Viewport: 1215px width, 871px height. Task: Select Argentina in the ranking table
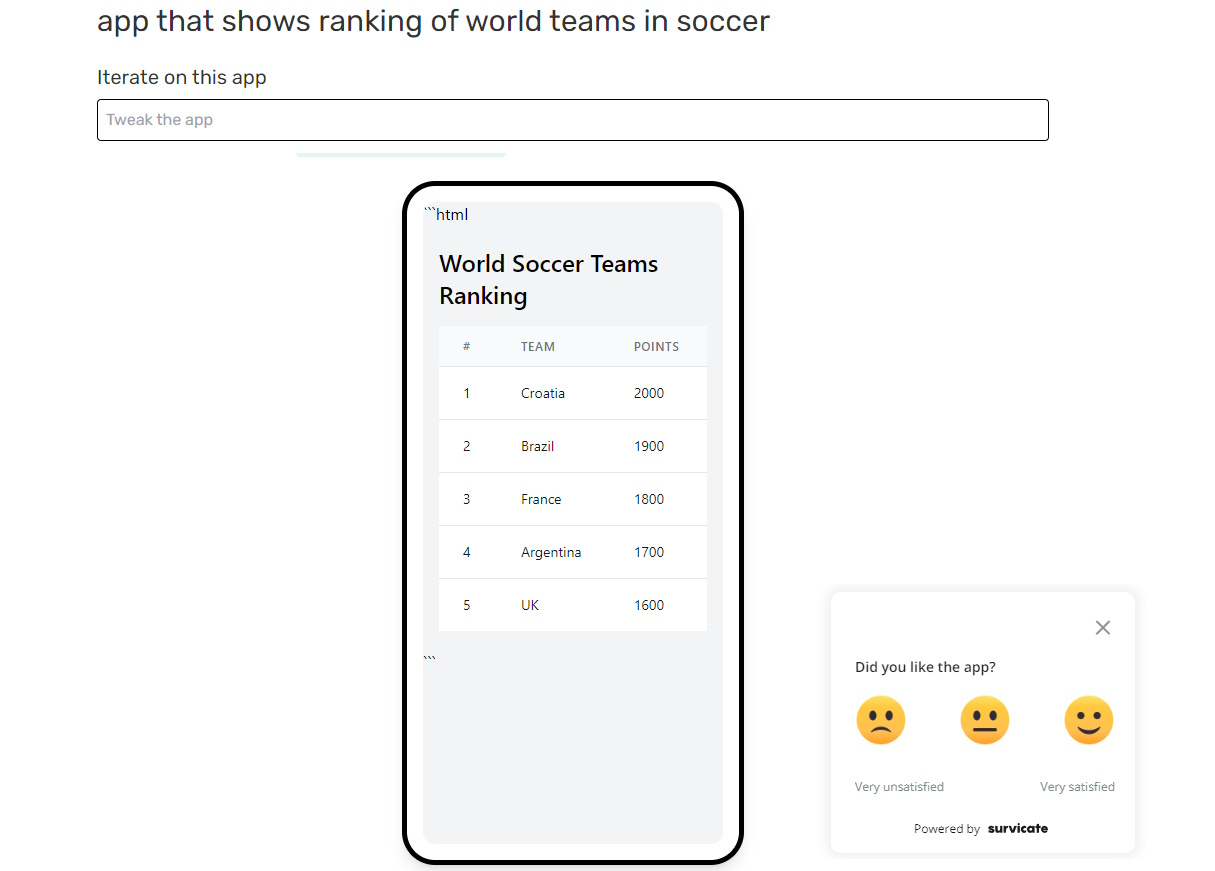[x=551, y=552]
